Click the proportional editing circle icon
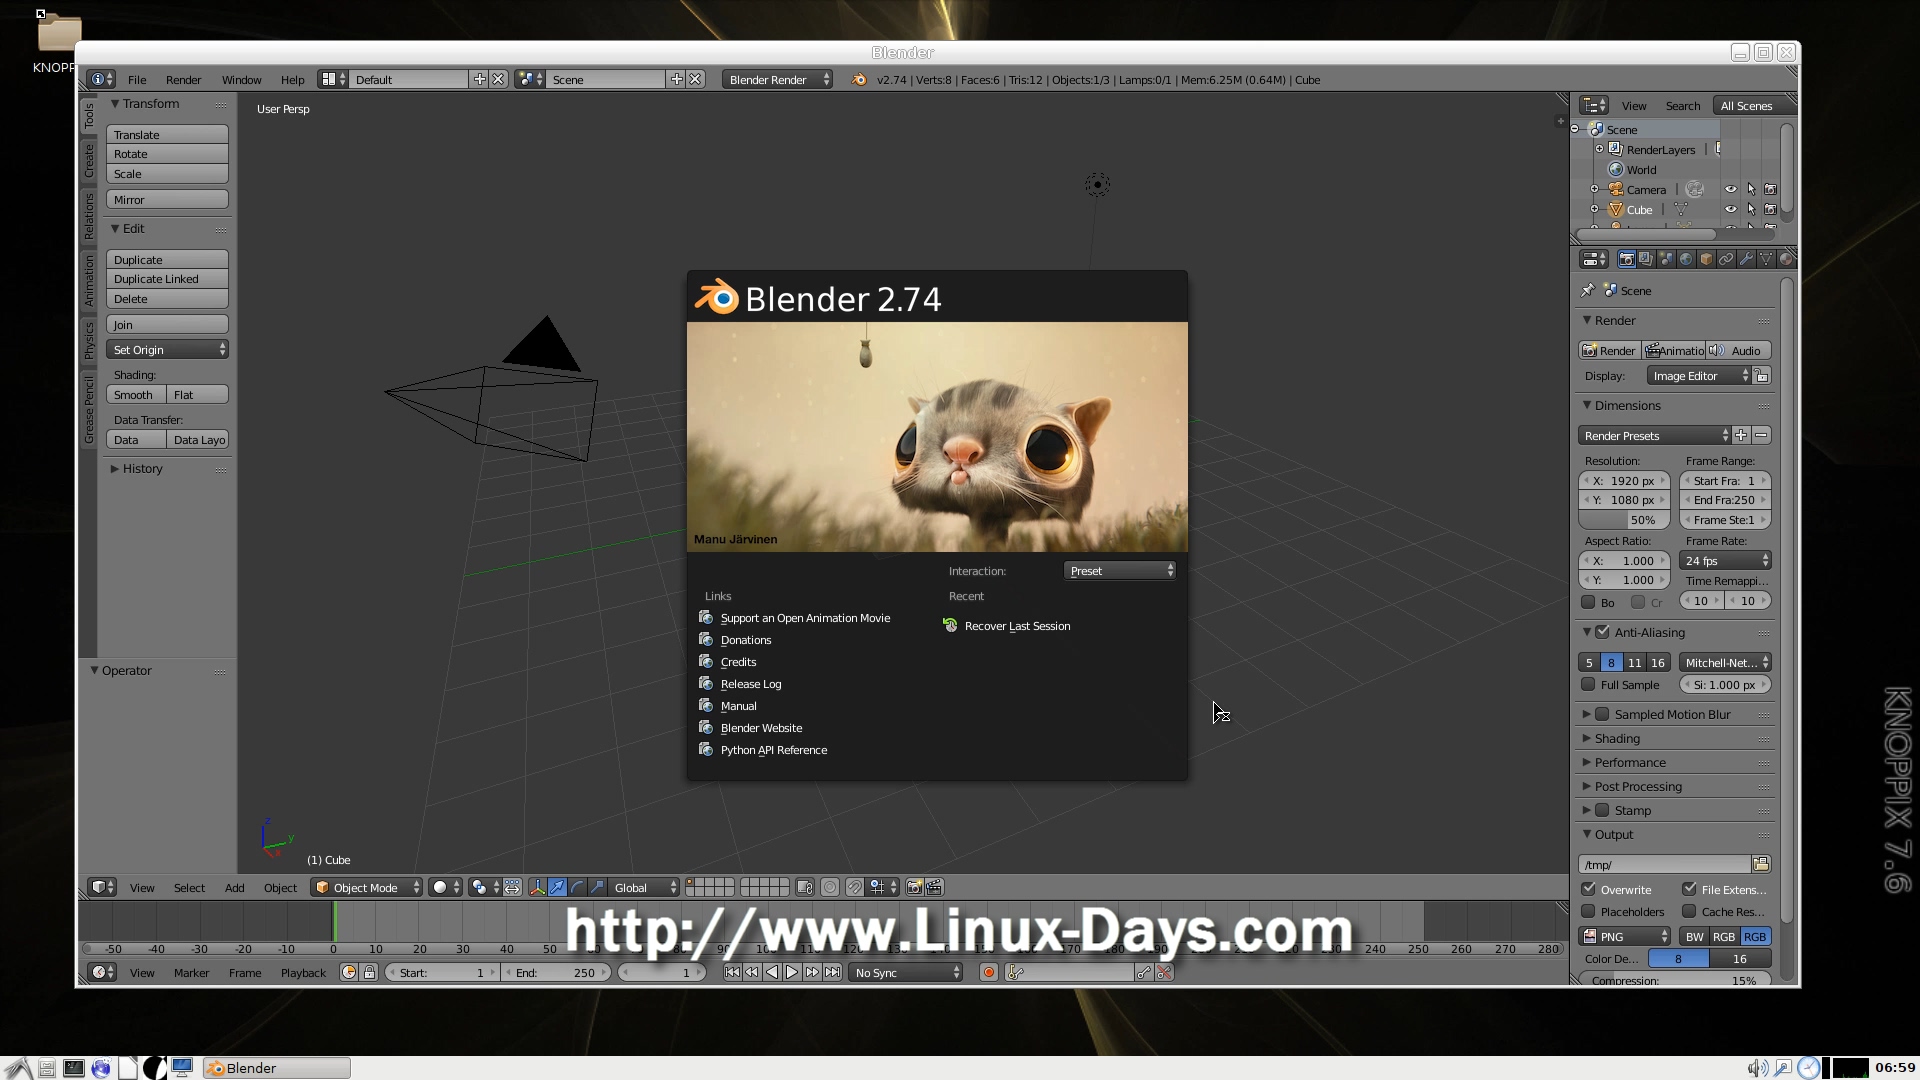This screenshot has height=1080, width=1920. pos(830,887)
